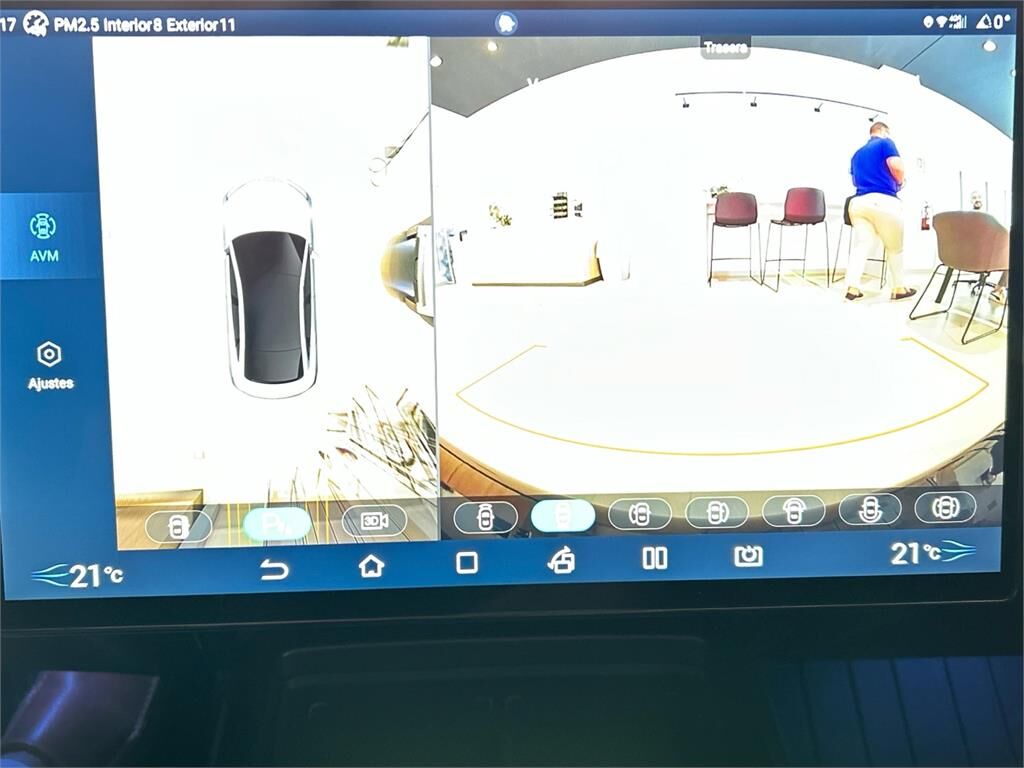Open split-screen view icon in navigation bar
The height and width of the screenshot is (768, 1024).
coord(655,558)
